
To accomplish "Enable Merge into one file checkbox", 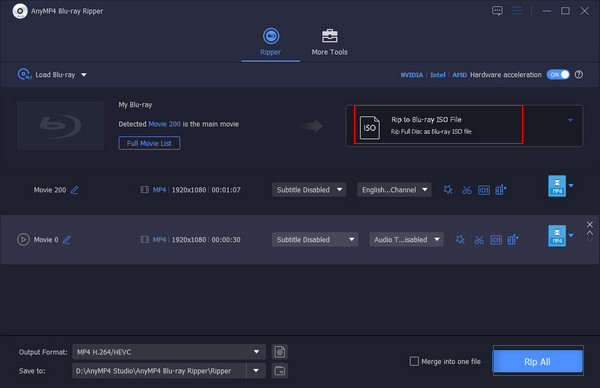I will [414, 361].
